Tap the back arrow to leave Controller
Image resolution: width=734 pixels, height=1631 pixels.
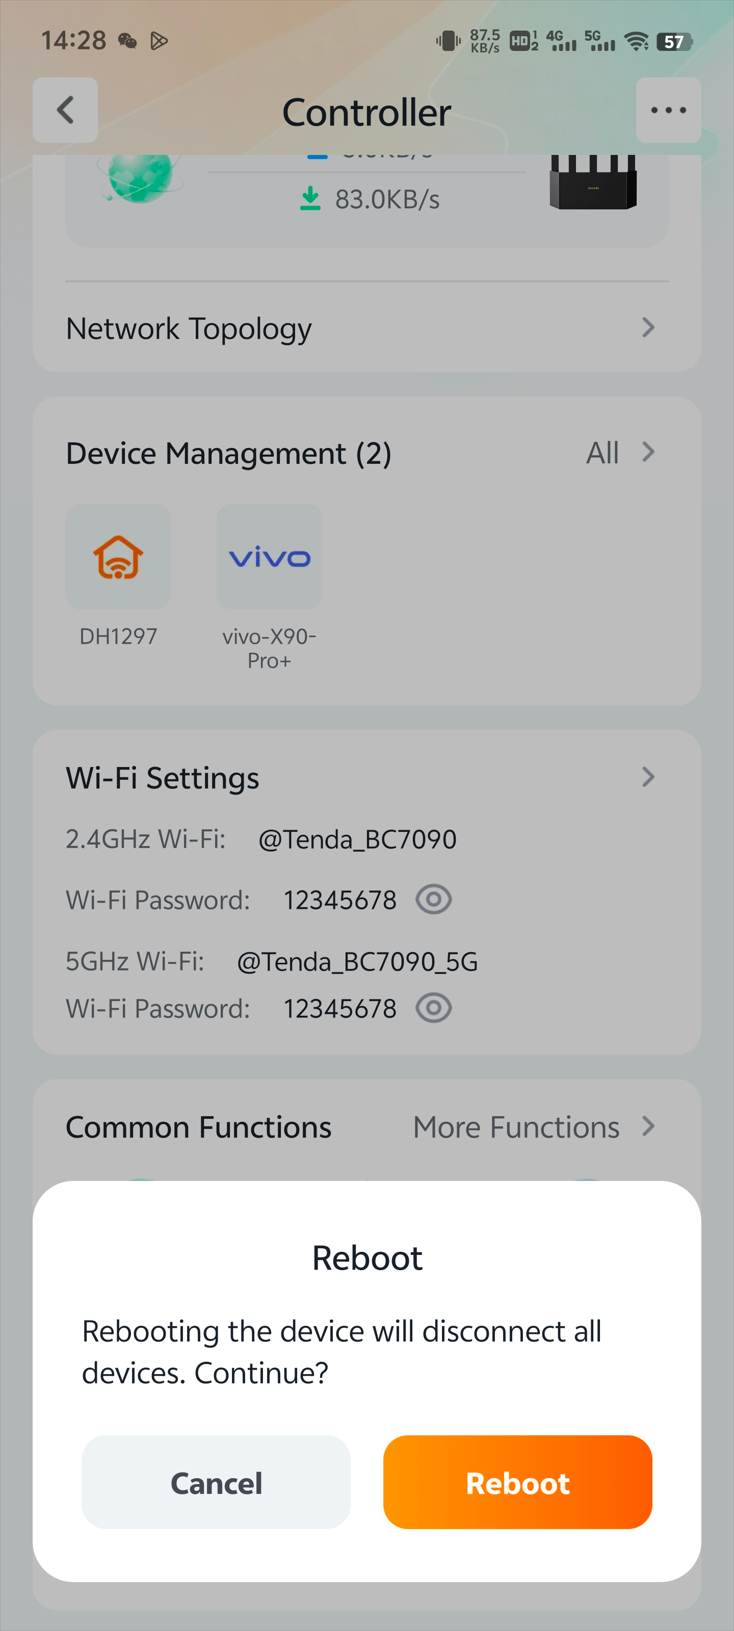coord(64,110)
